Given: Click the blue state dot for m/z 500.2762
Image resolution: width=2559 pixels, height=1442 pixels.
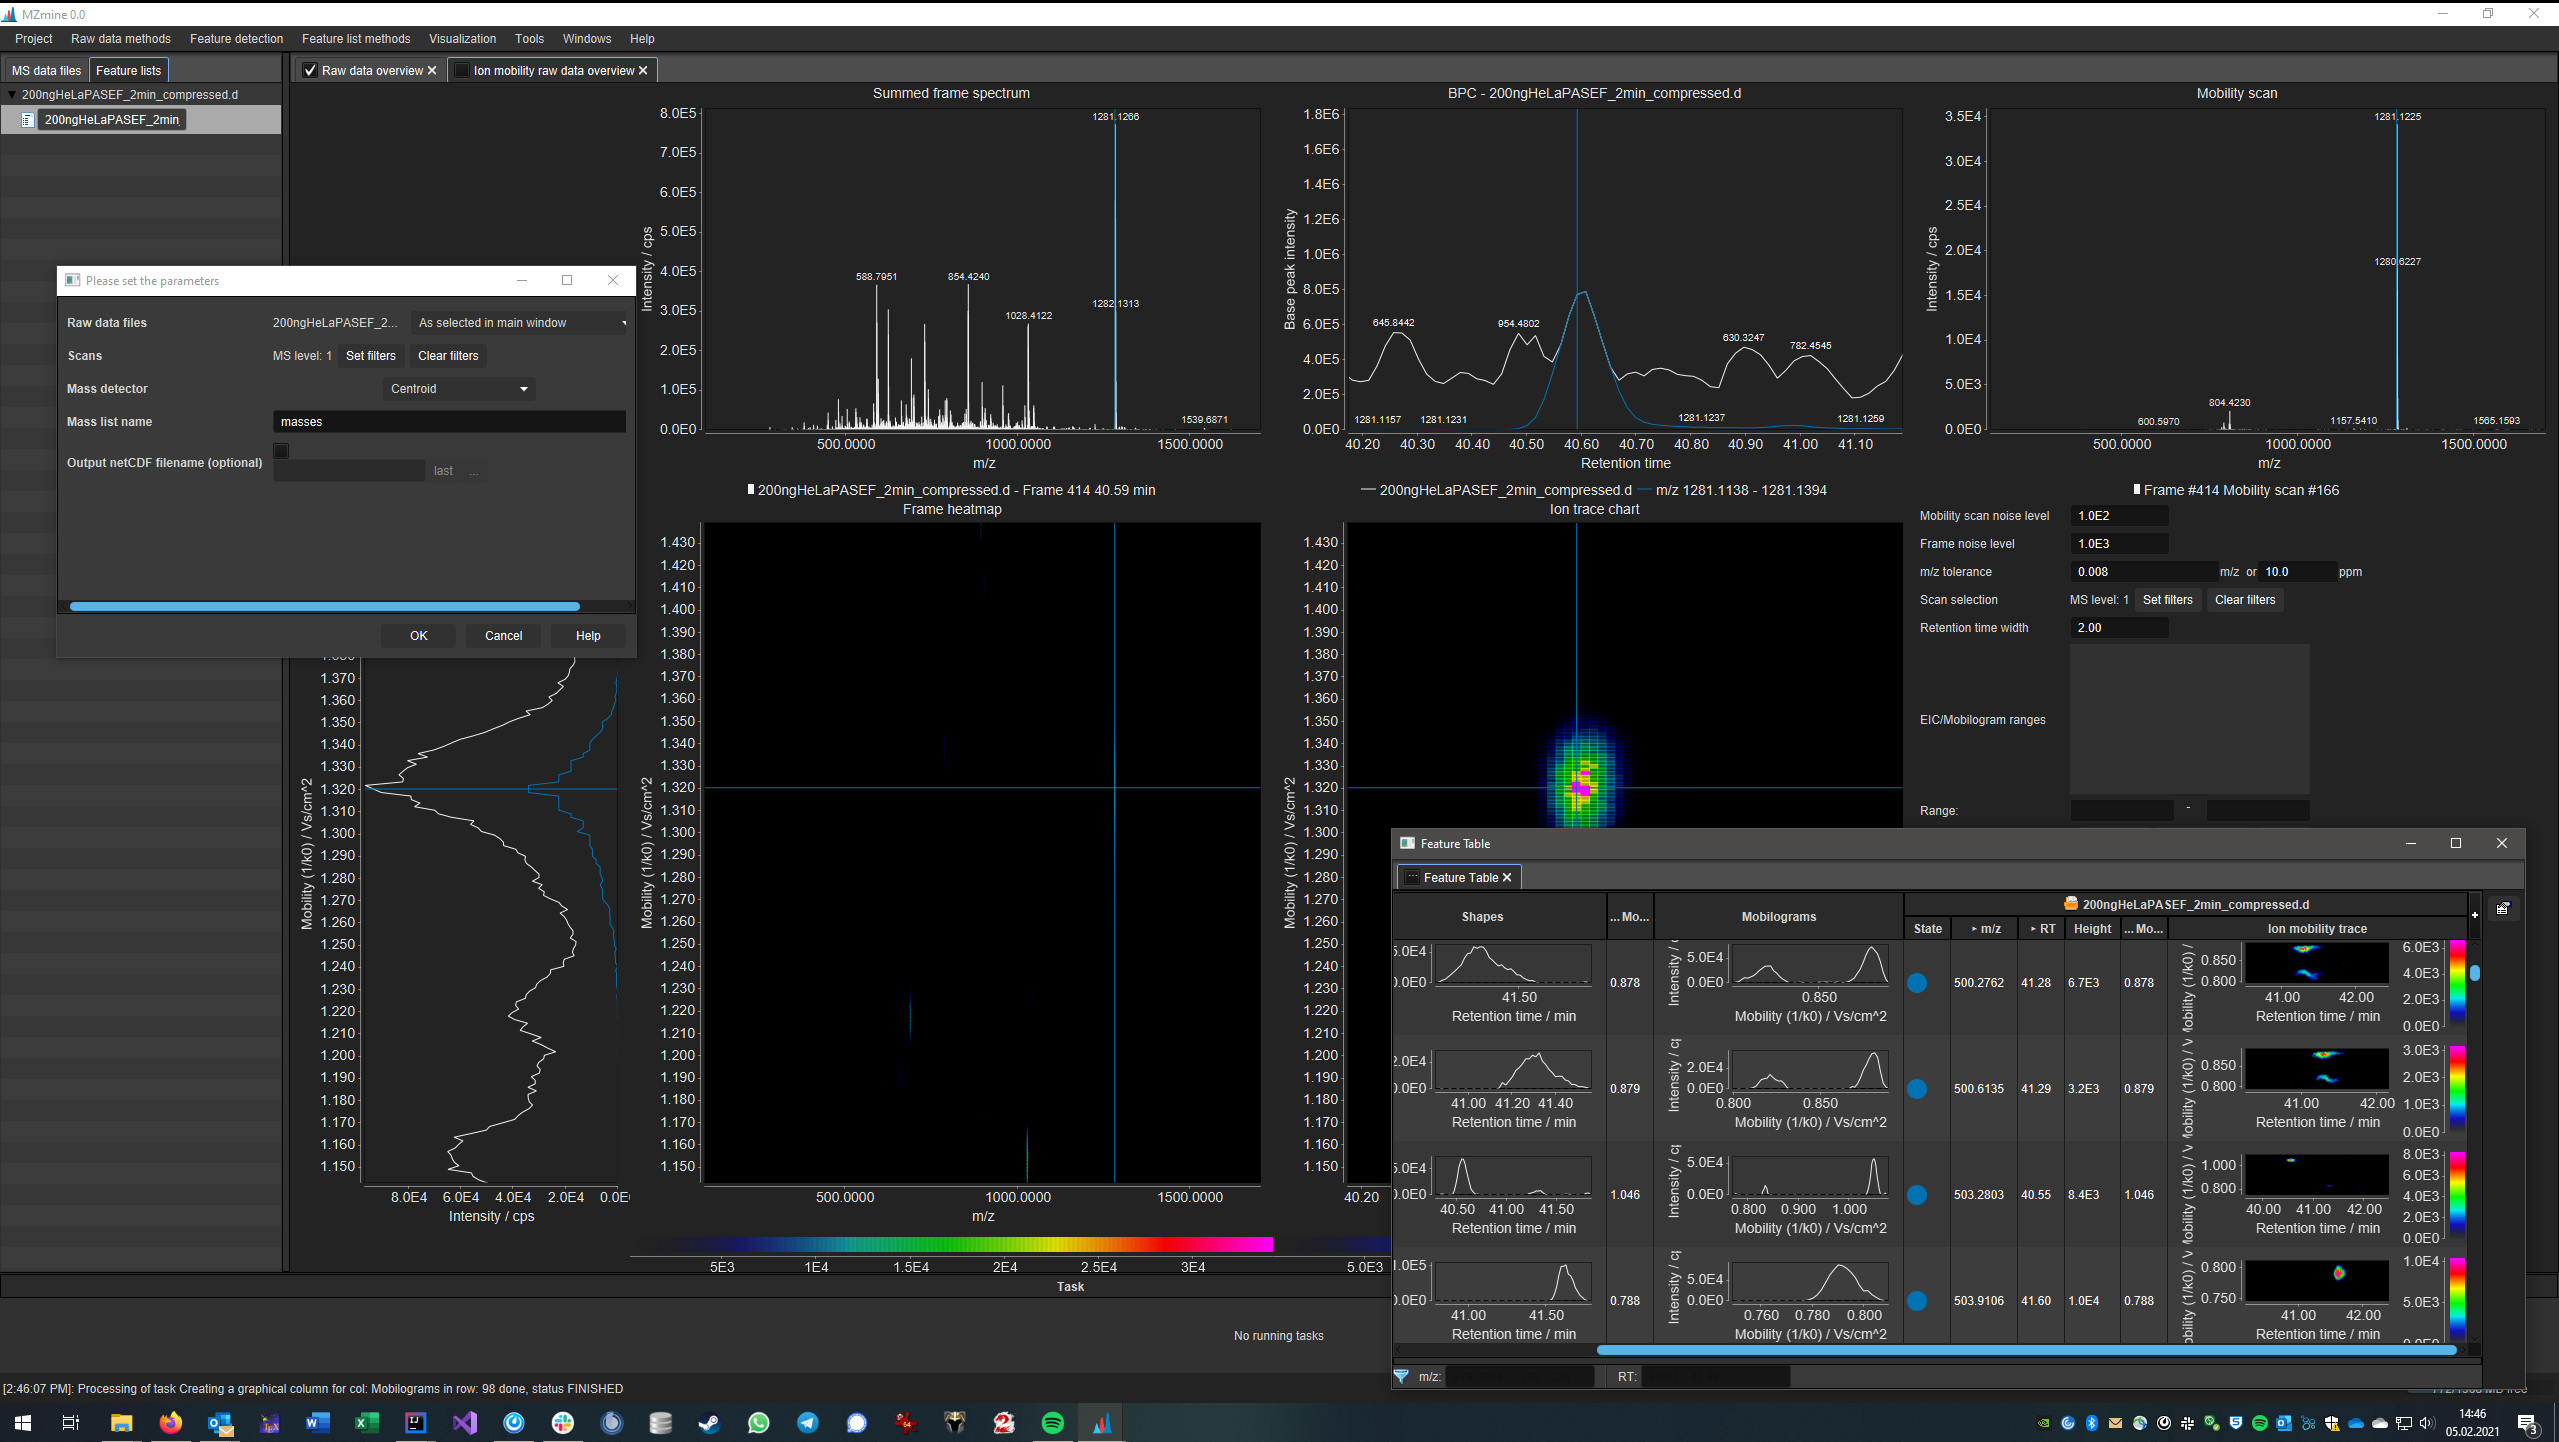Looking at the screenshot, I should (1917, 983).
